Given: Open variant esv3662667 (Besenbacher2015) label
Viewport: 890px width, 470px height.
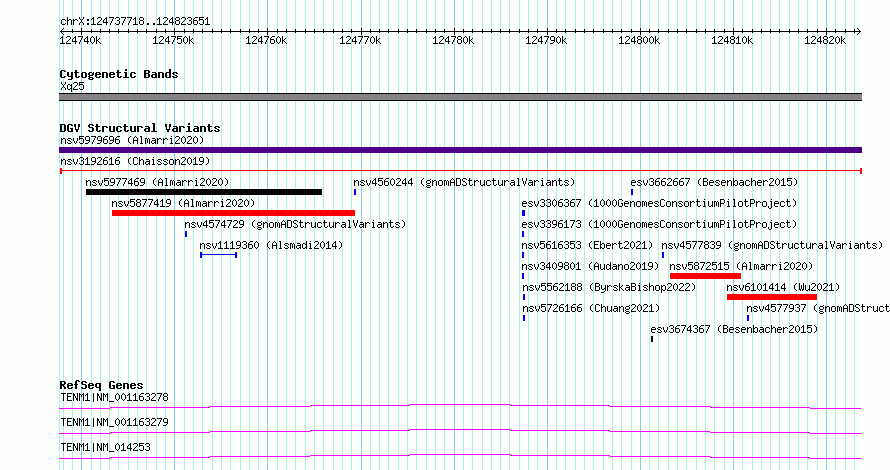Looking at the screenshot, I should tap(714, 182).
